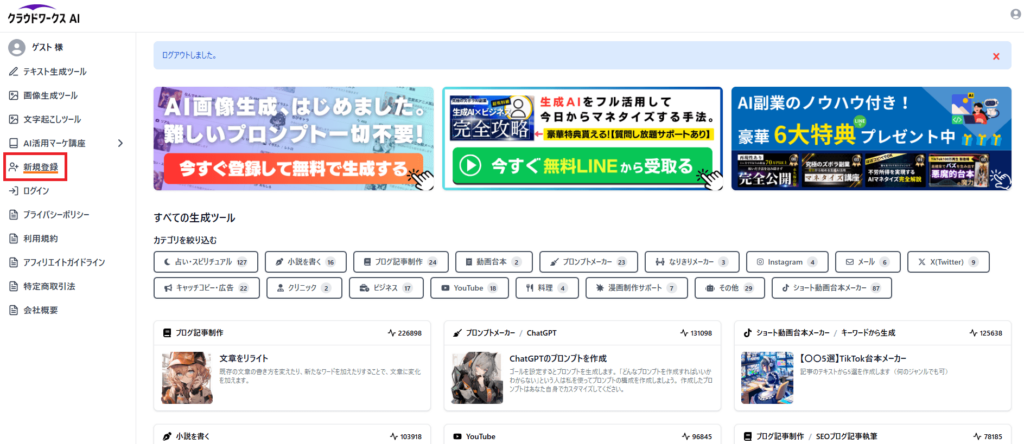
Task: Open the user account icon at top right
Action: click(1016, 14)
